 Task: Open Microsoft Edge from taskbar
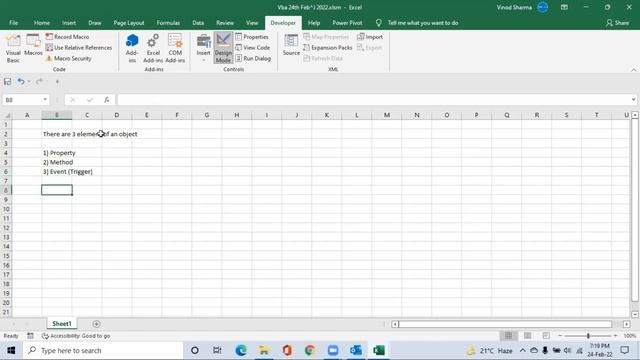241,351
